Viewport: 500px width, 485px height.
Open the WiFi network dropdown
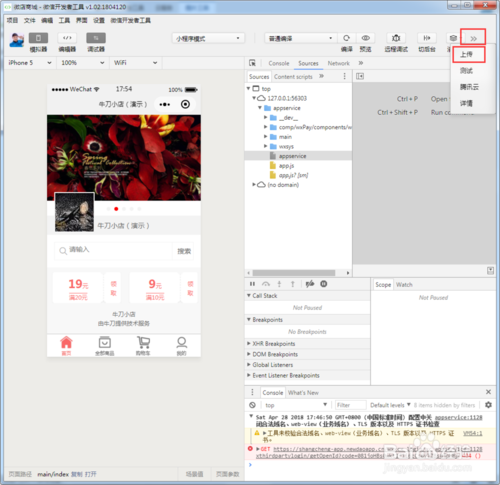[x=135, y=63]
